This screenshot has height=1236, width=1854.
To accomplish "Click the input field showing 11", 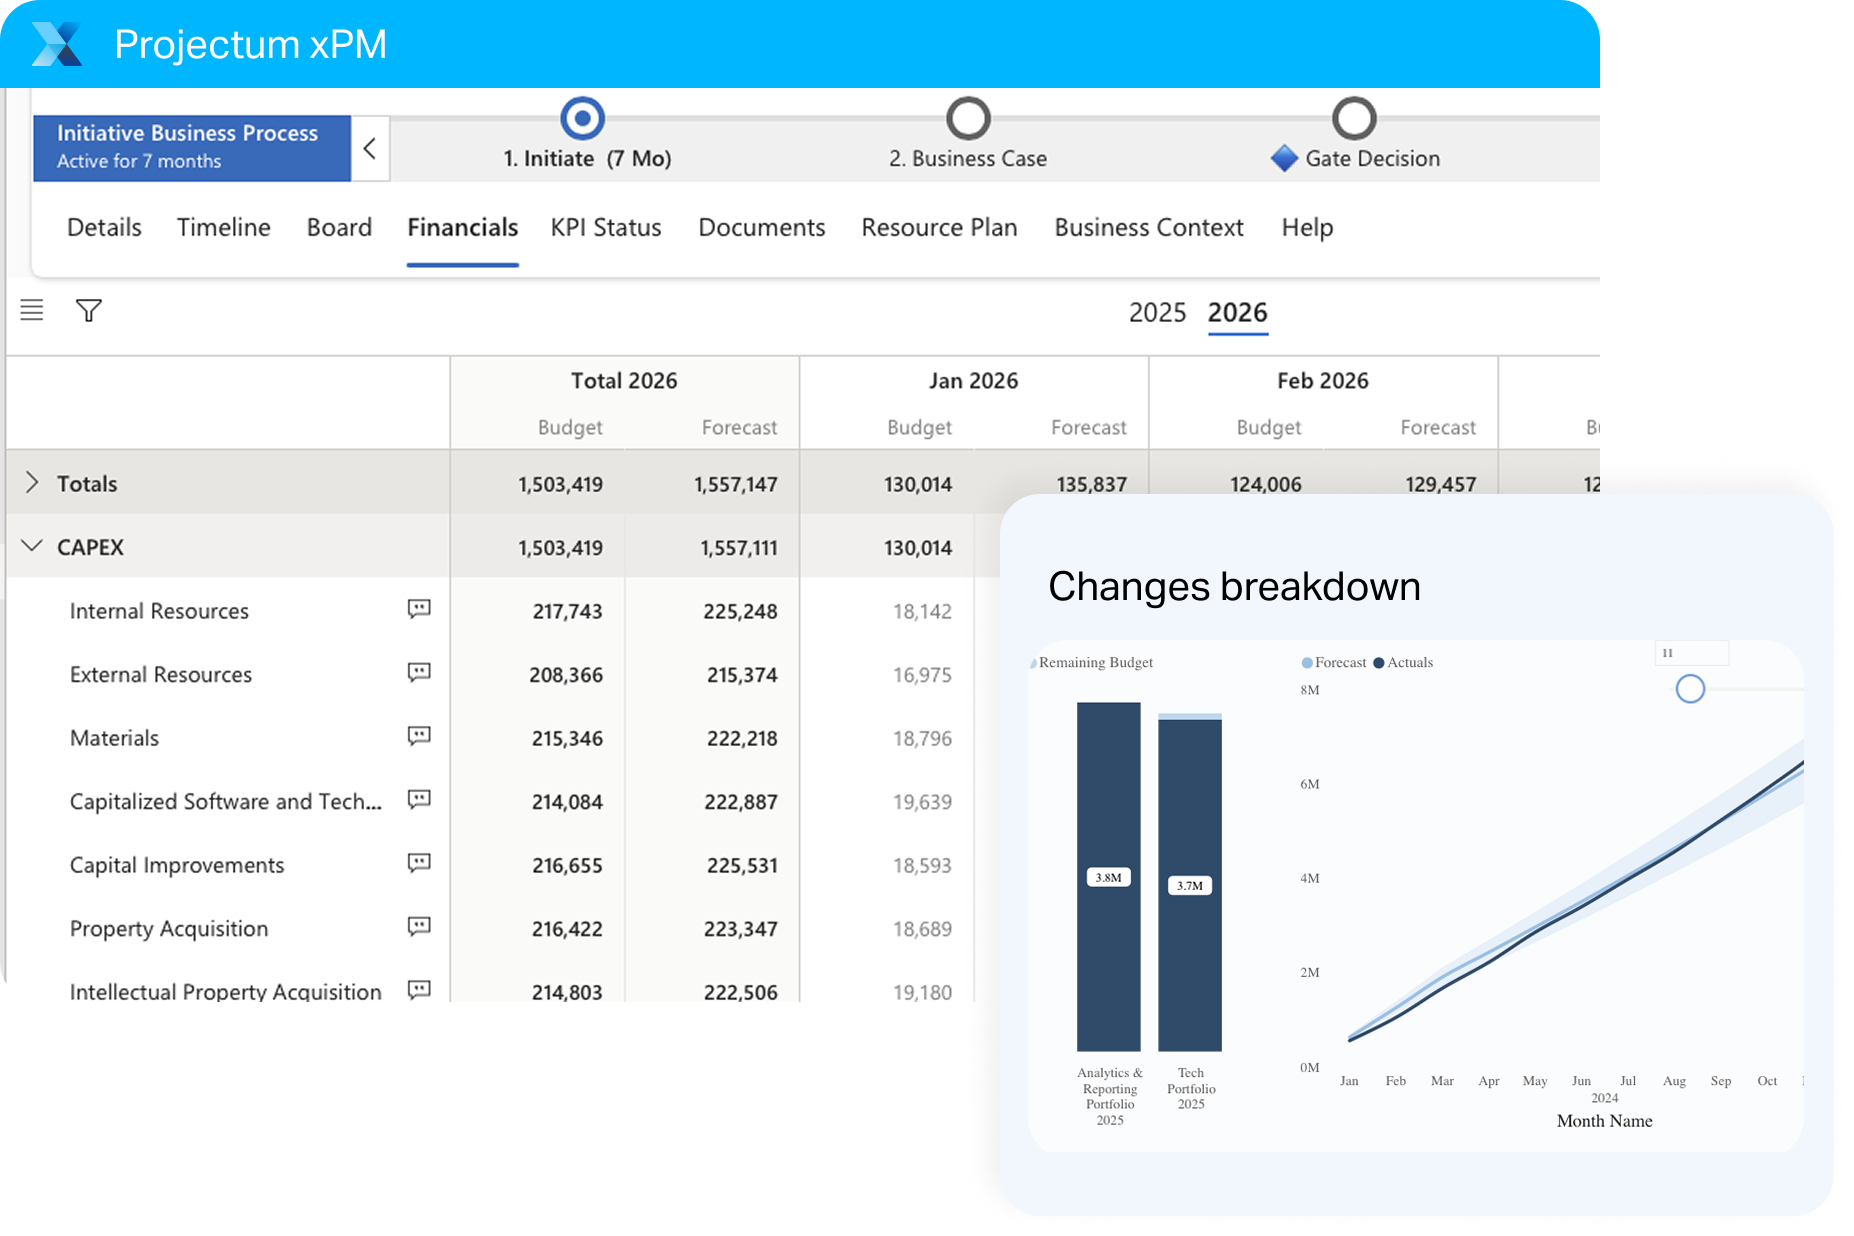I will click(x=1692, y=652).
